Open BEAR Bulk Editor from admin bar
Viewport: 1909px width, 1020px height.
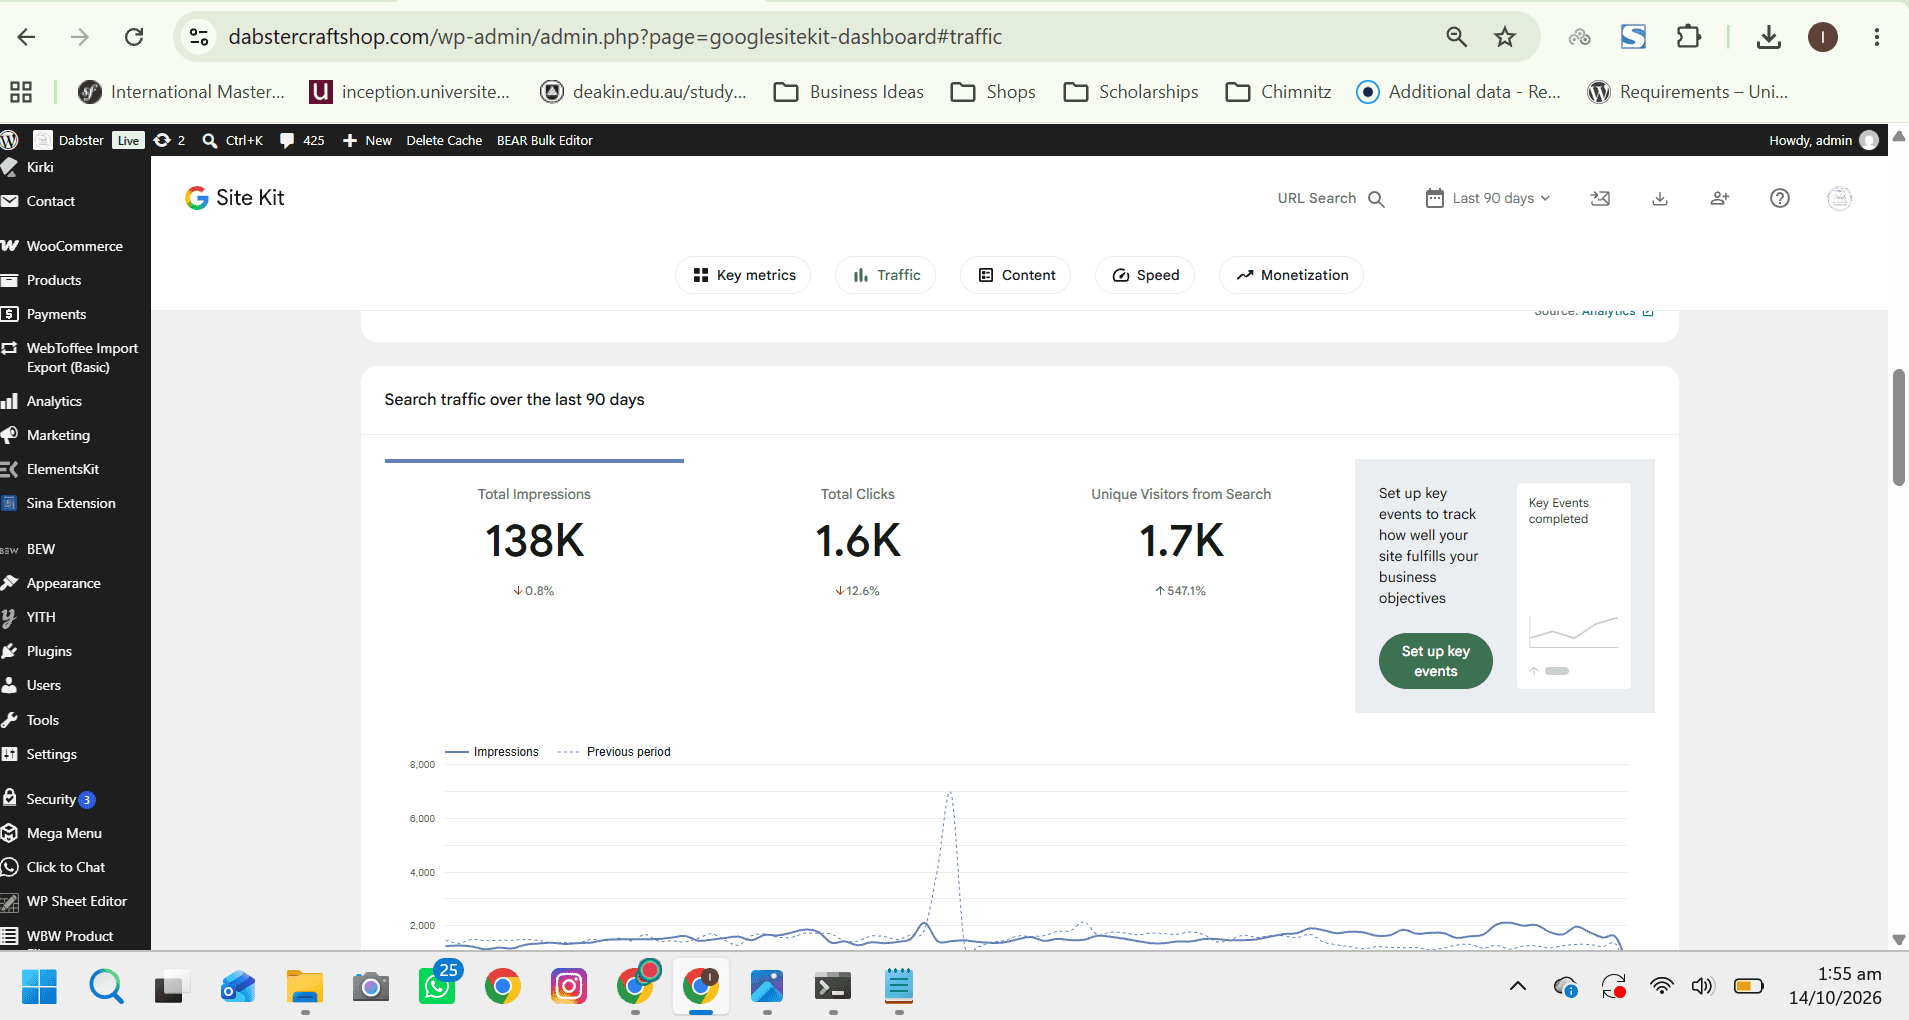click(545, 140)
